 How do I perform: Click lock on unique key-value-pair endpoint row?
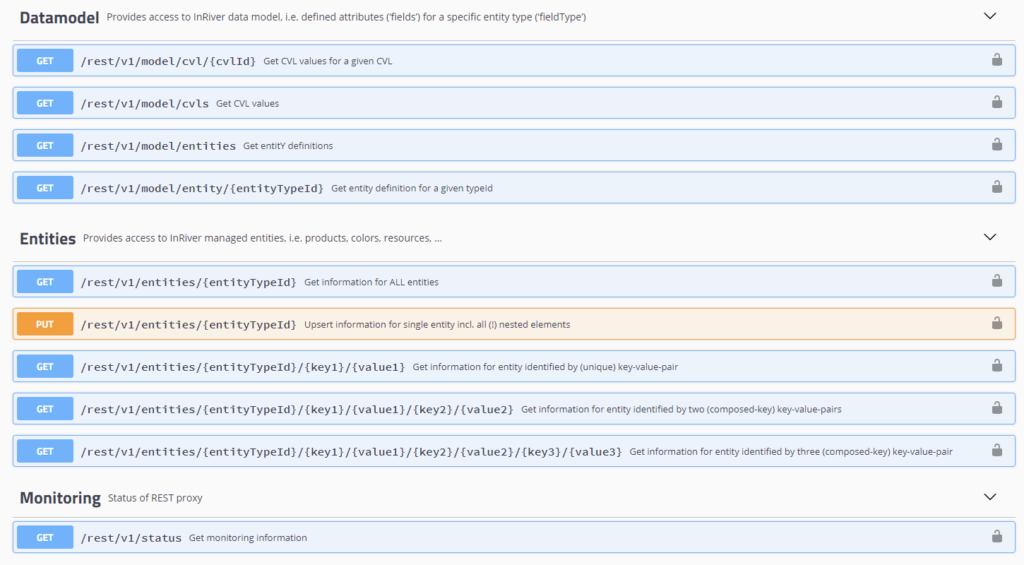pos(997,366)
